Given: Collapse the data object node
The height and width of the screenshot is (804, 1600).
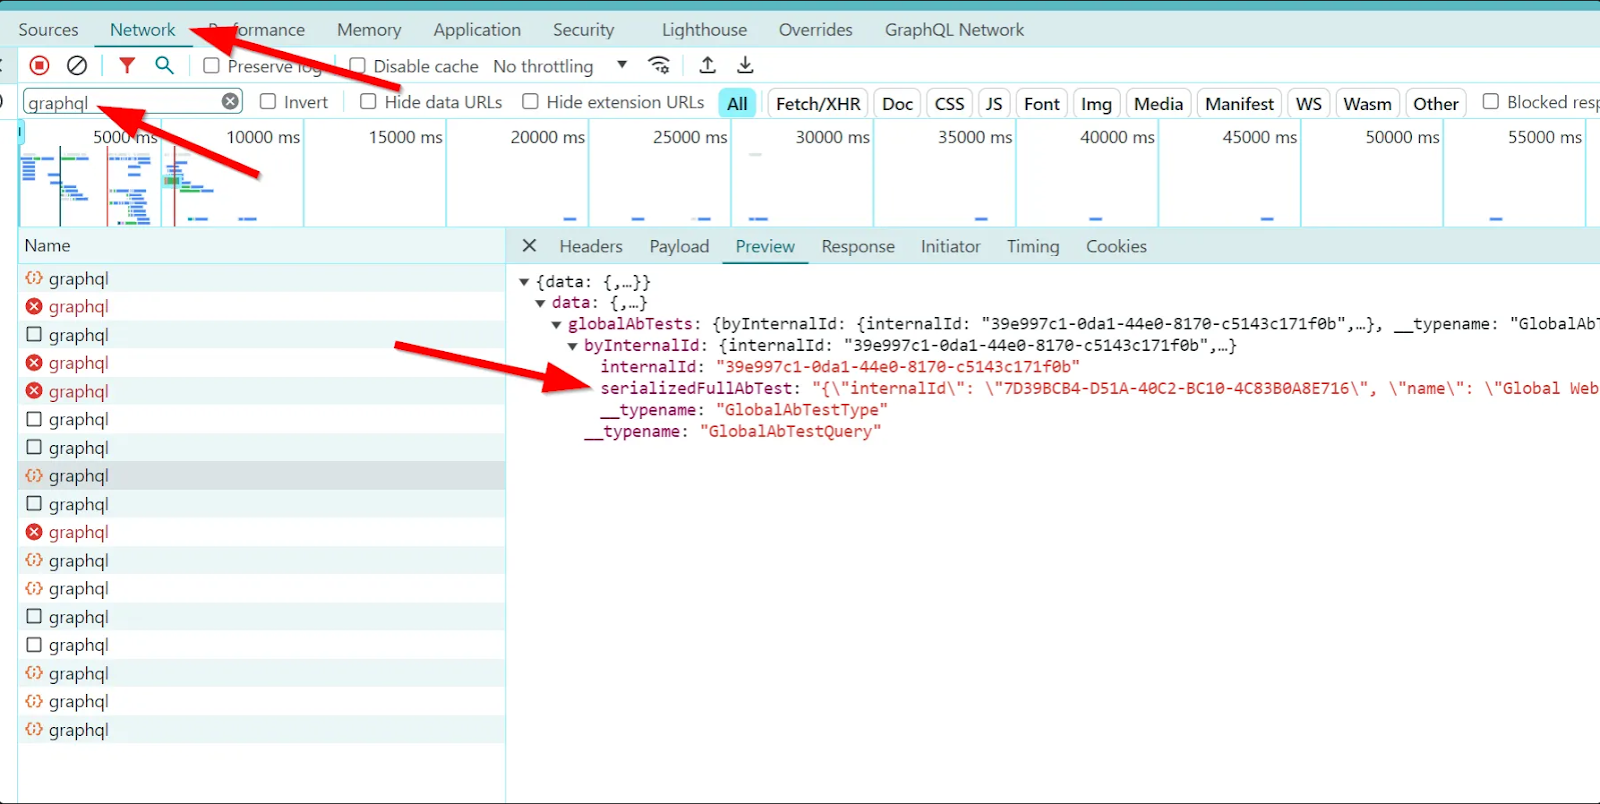Looking at the screenshot, I should click(x=540, y=303).
